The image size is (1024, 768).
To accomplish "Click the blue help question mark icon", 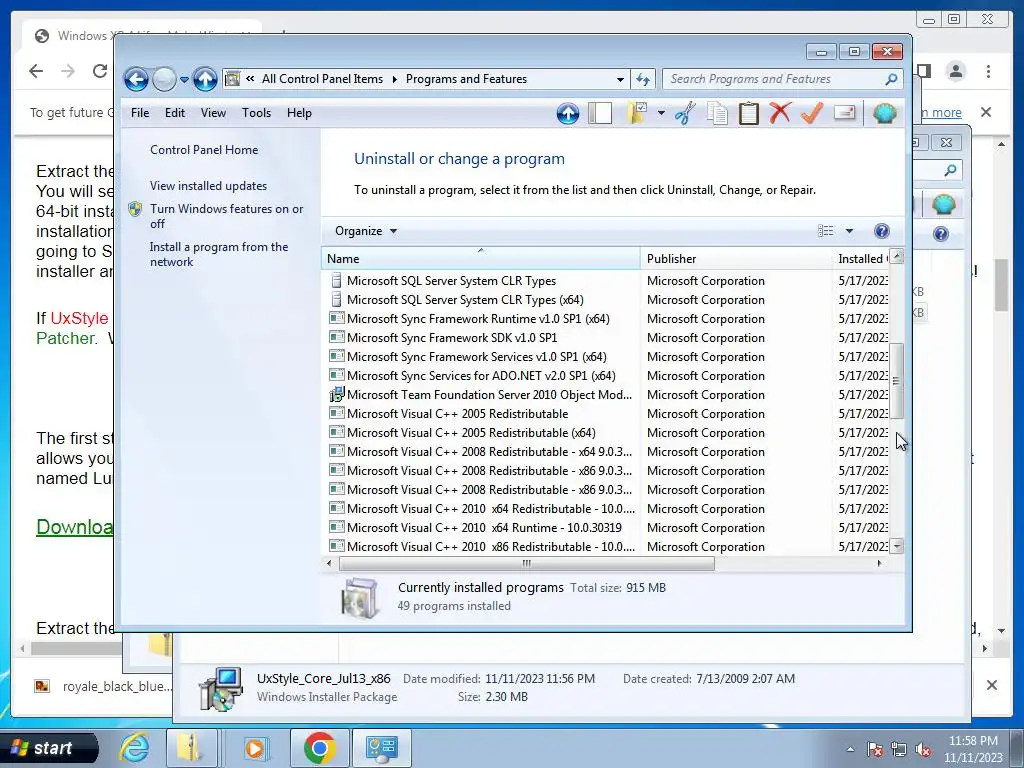I will tap(881, 231).
